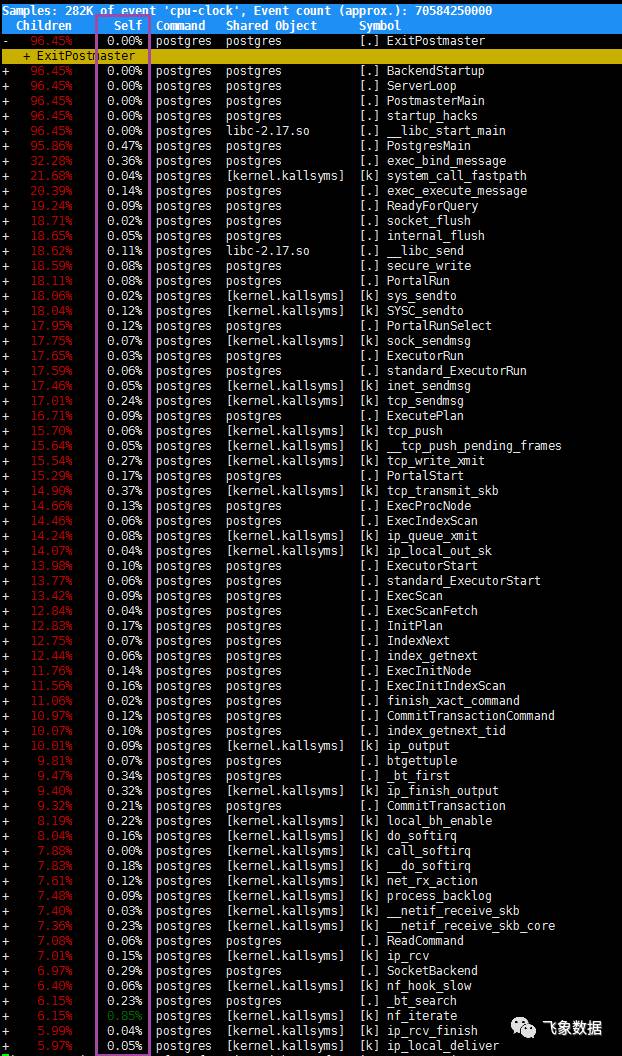Expand the PostgresMain row plus sign
622x1056 pixels.
tap(6, 146)
